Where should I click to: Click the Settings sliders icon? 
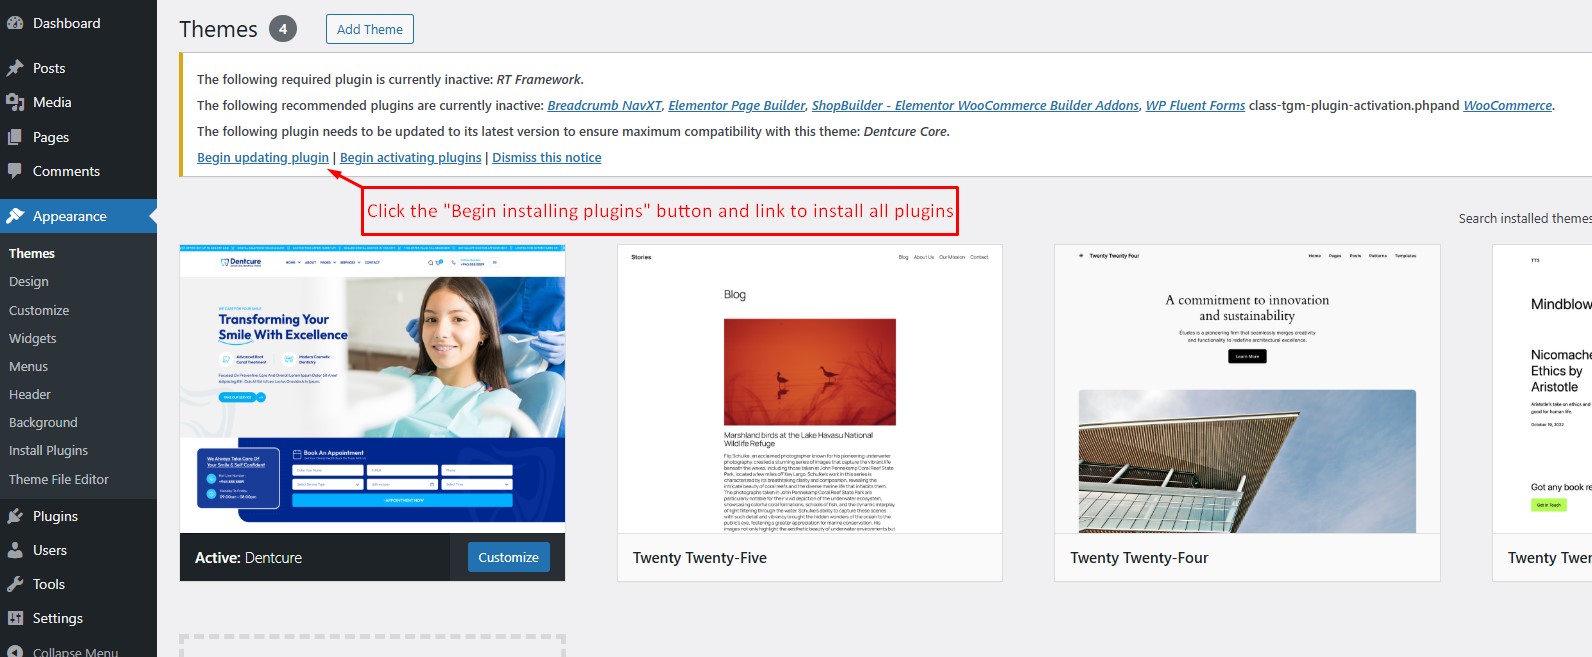click(15, 618)
